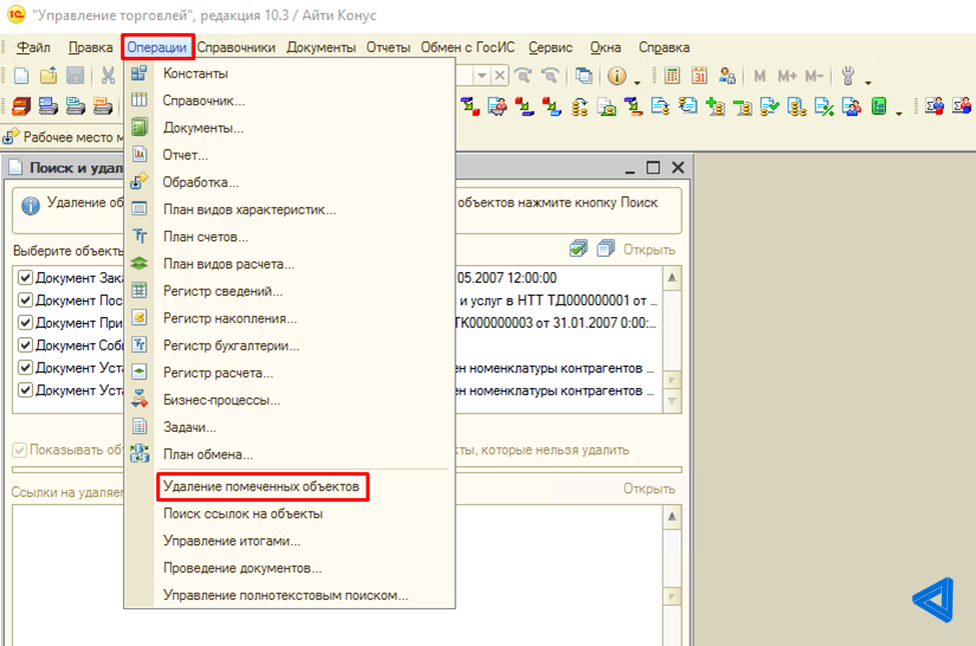Click the Find previous magnifier icon

point(551,76)
